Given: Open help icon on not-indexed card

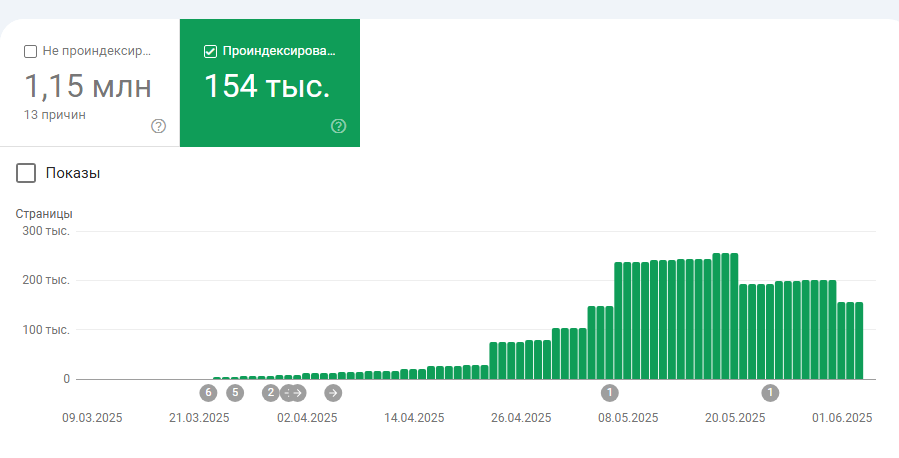Looking at the screenshot, I should pyautogui.click(x=158, y=126).
